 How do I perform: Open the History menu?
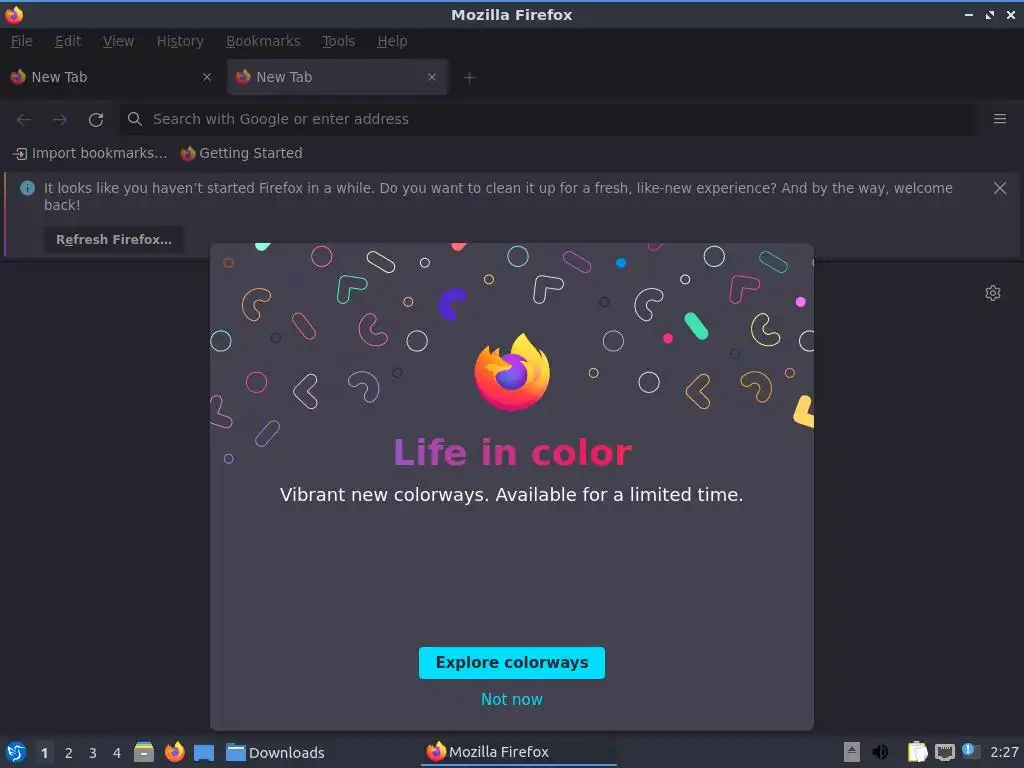click(180, 41)
